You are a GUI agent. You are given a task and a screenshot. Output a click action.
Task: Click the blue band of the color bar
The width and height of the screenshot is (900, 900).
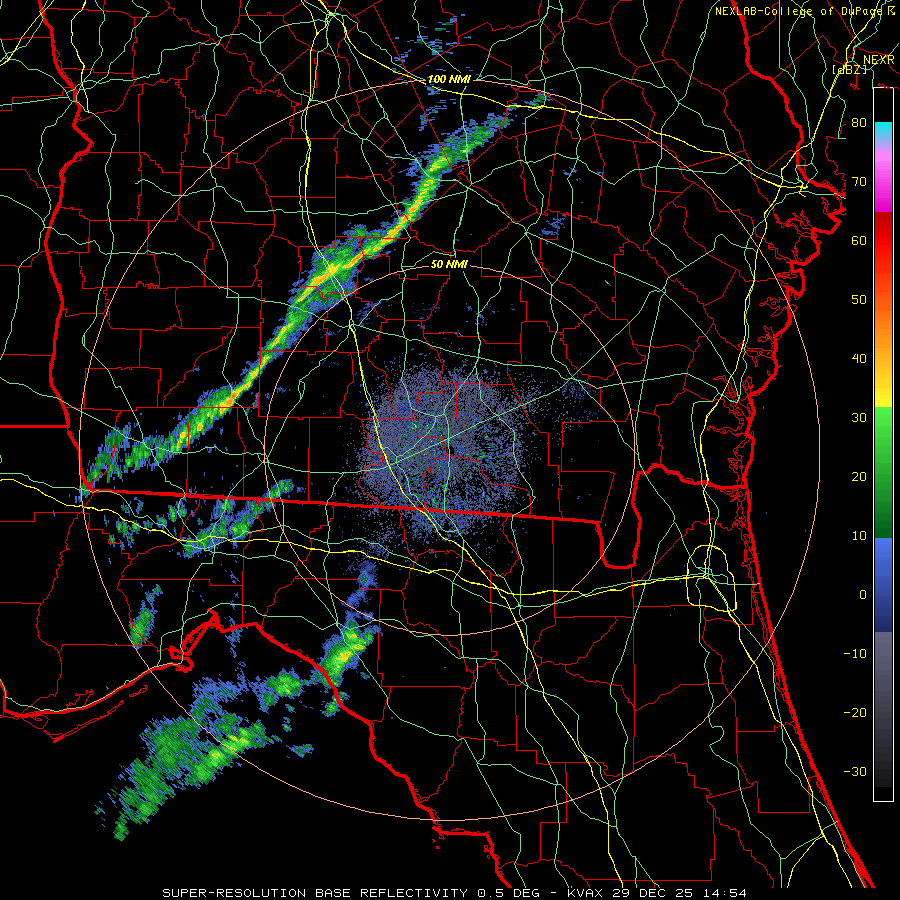click(x=883, y=584)
